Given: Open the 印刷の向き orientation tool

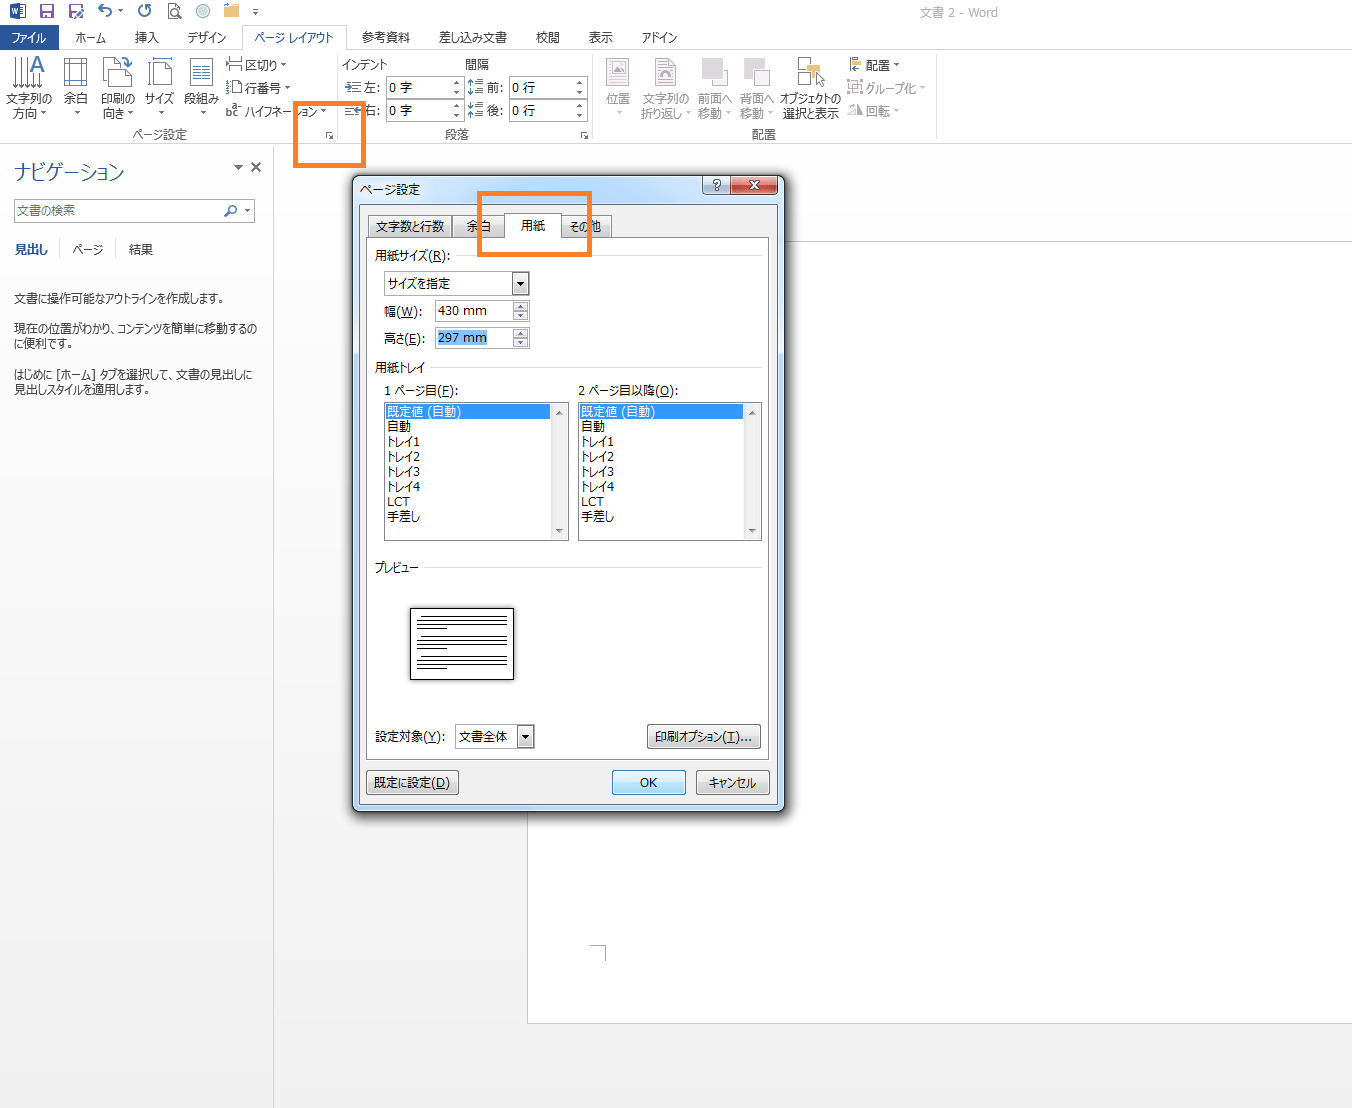Looking at the screenshot, I should pyautogui.click(x=118, y=88).
